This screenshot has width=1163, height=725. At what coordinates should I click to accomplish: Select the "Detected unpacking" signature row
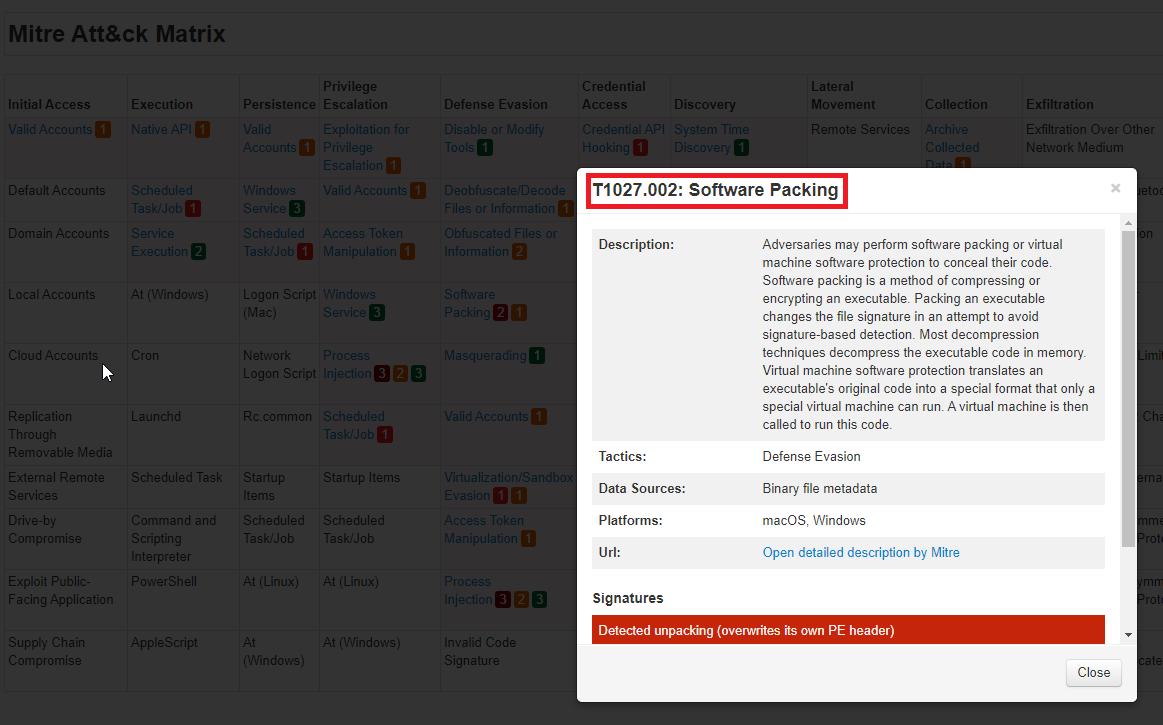pyautogui.click(x=849, y=630)
